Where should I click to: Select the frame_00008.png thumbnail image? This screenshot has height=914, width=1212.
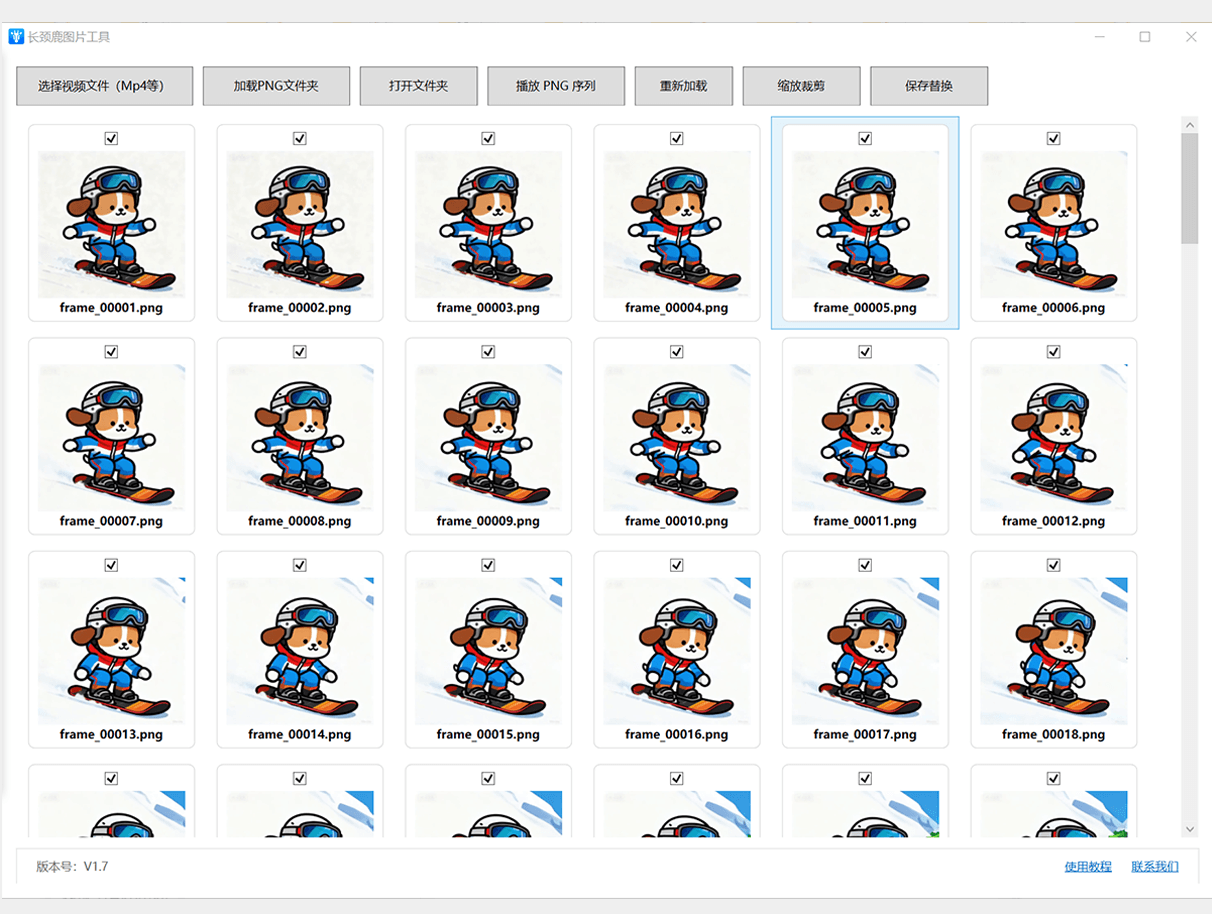pyautogui.click(x=300, y=438)
